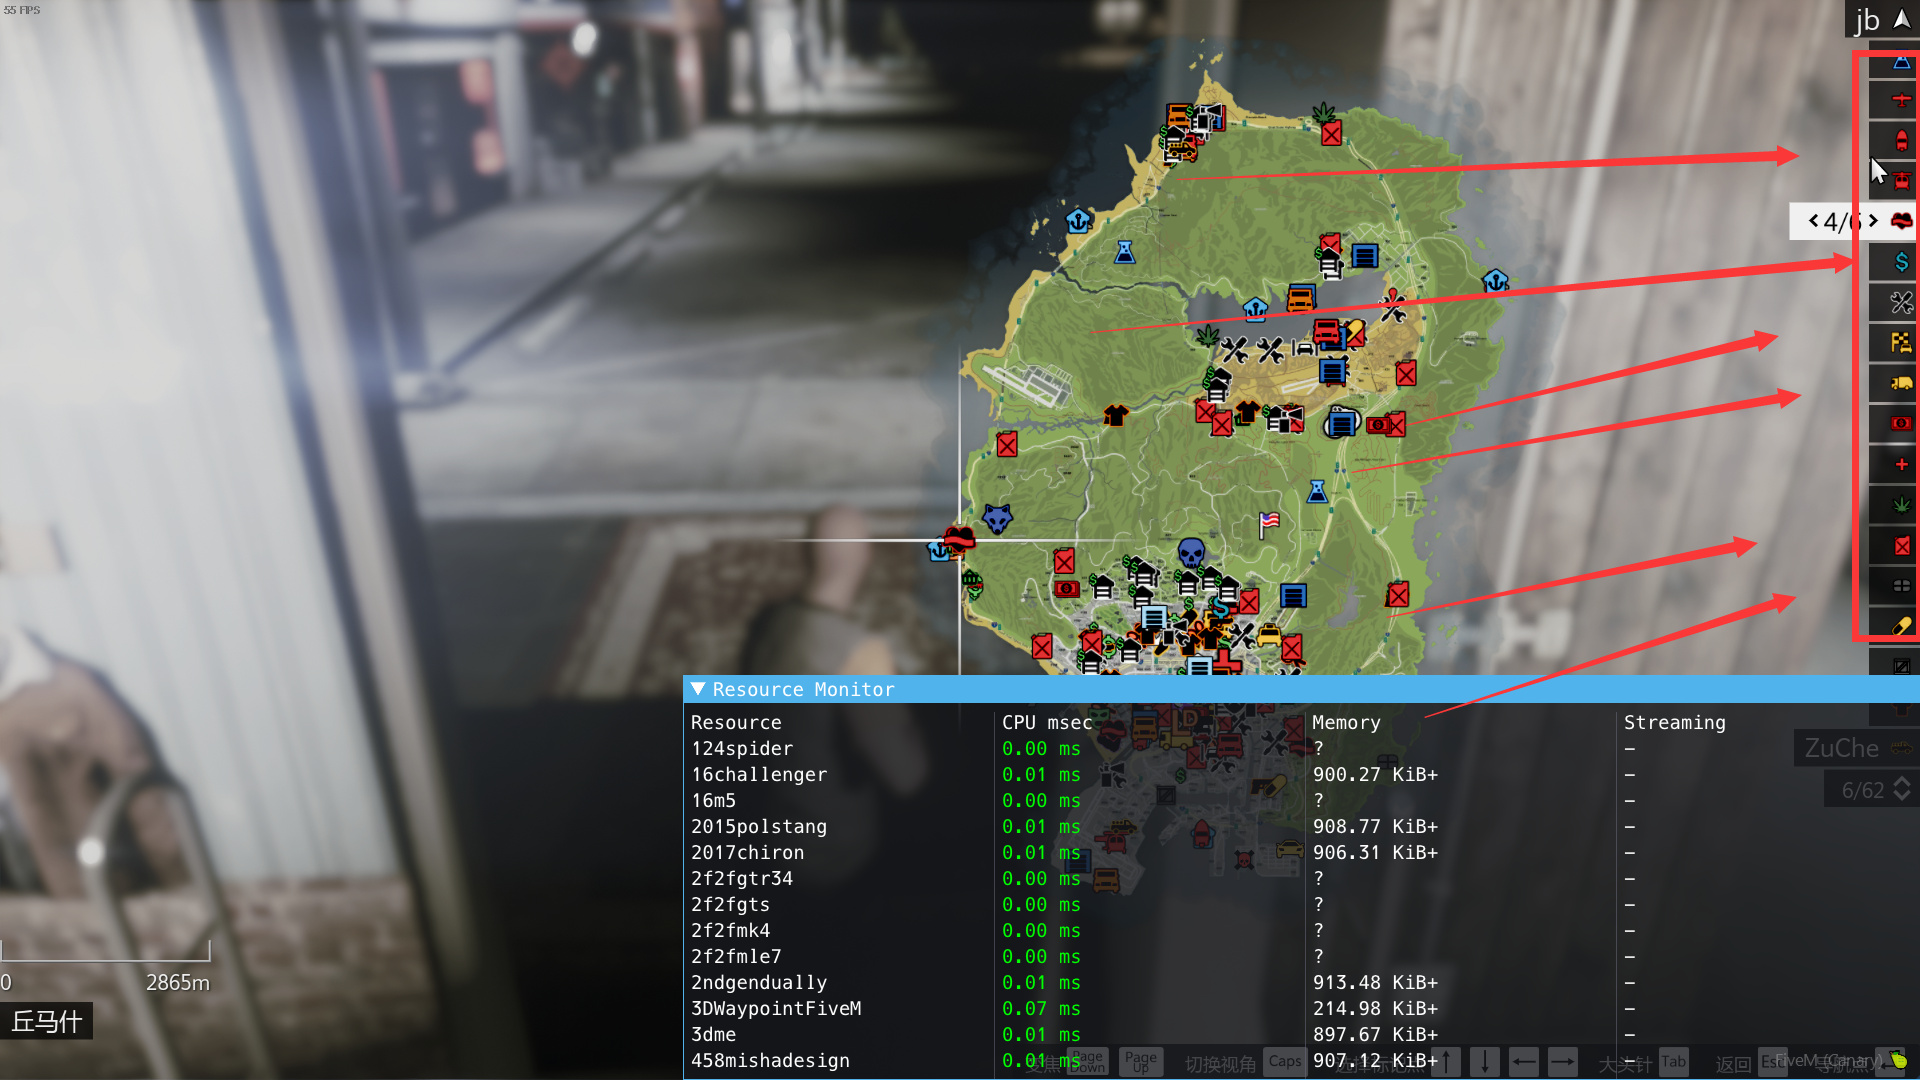
Task: Click the Caps key hint button
Action: pyautogui.click(x=1284, y=1061)
